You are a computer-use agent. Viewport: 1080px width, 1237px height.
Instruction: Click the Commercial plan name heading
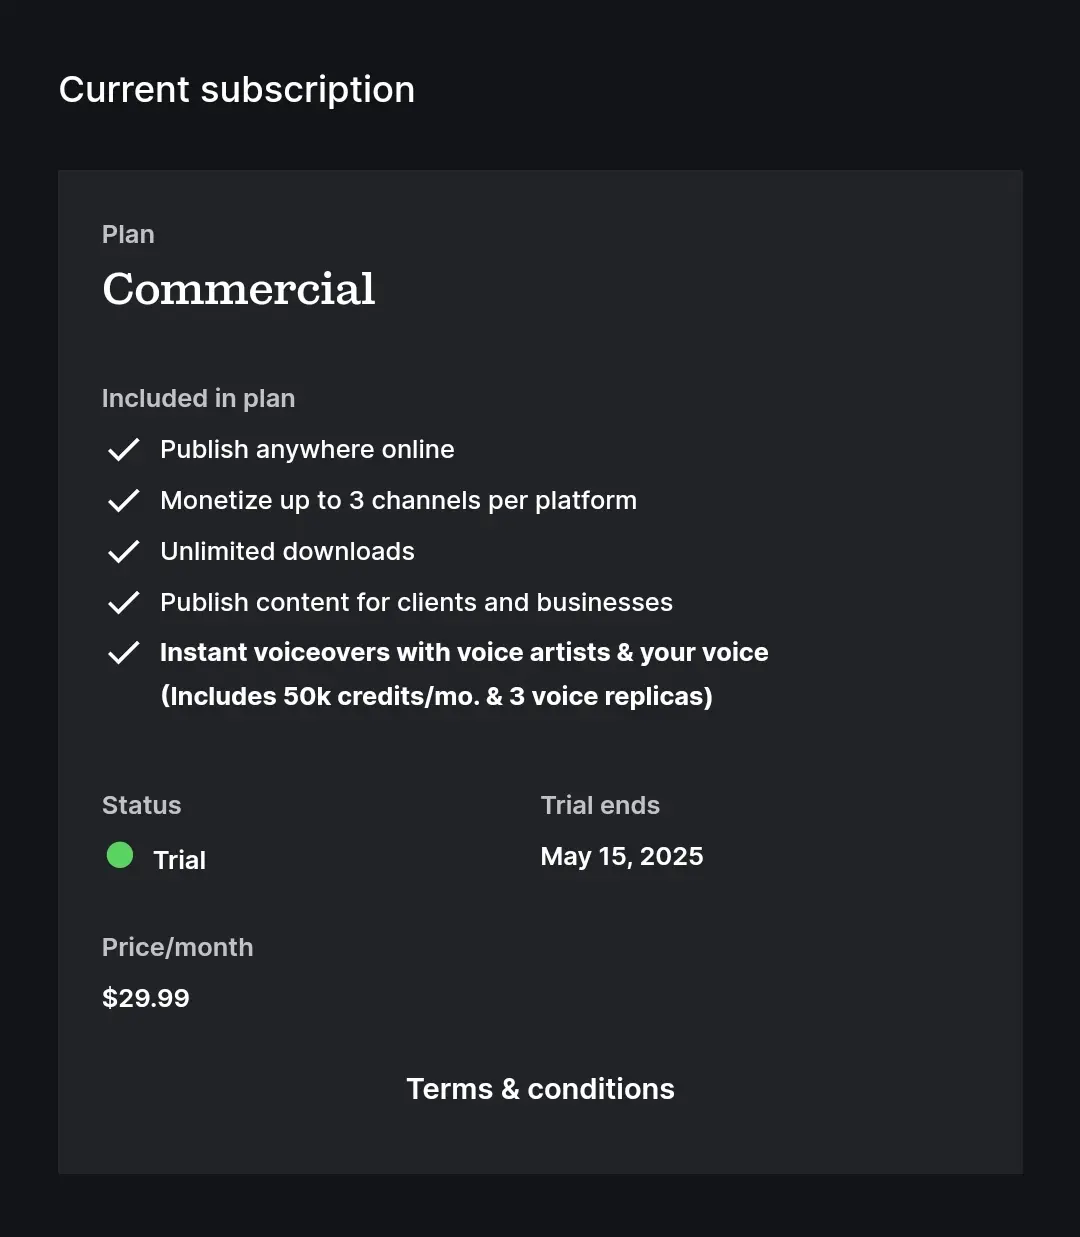[x=239, y=289]
